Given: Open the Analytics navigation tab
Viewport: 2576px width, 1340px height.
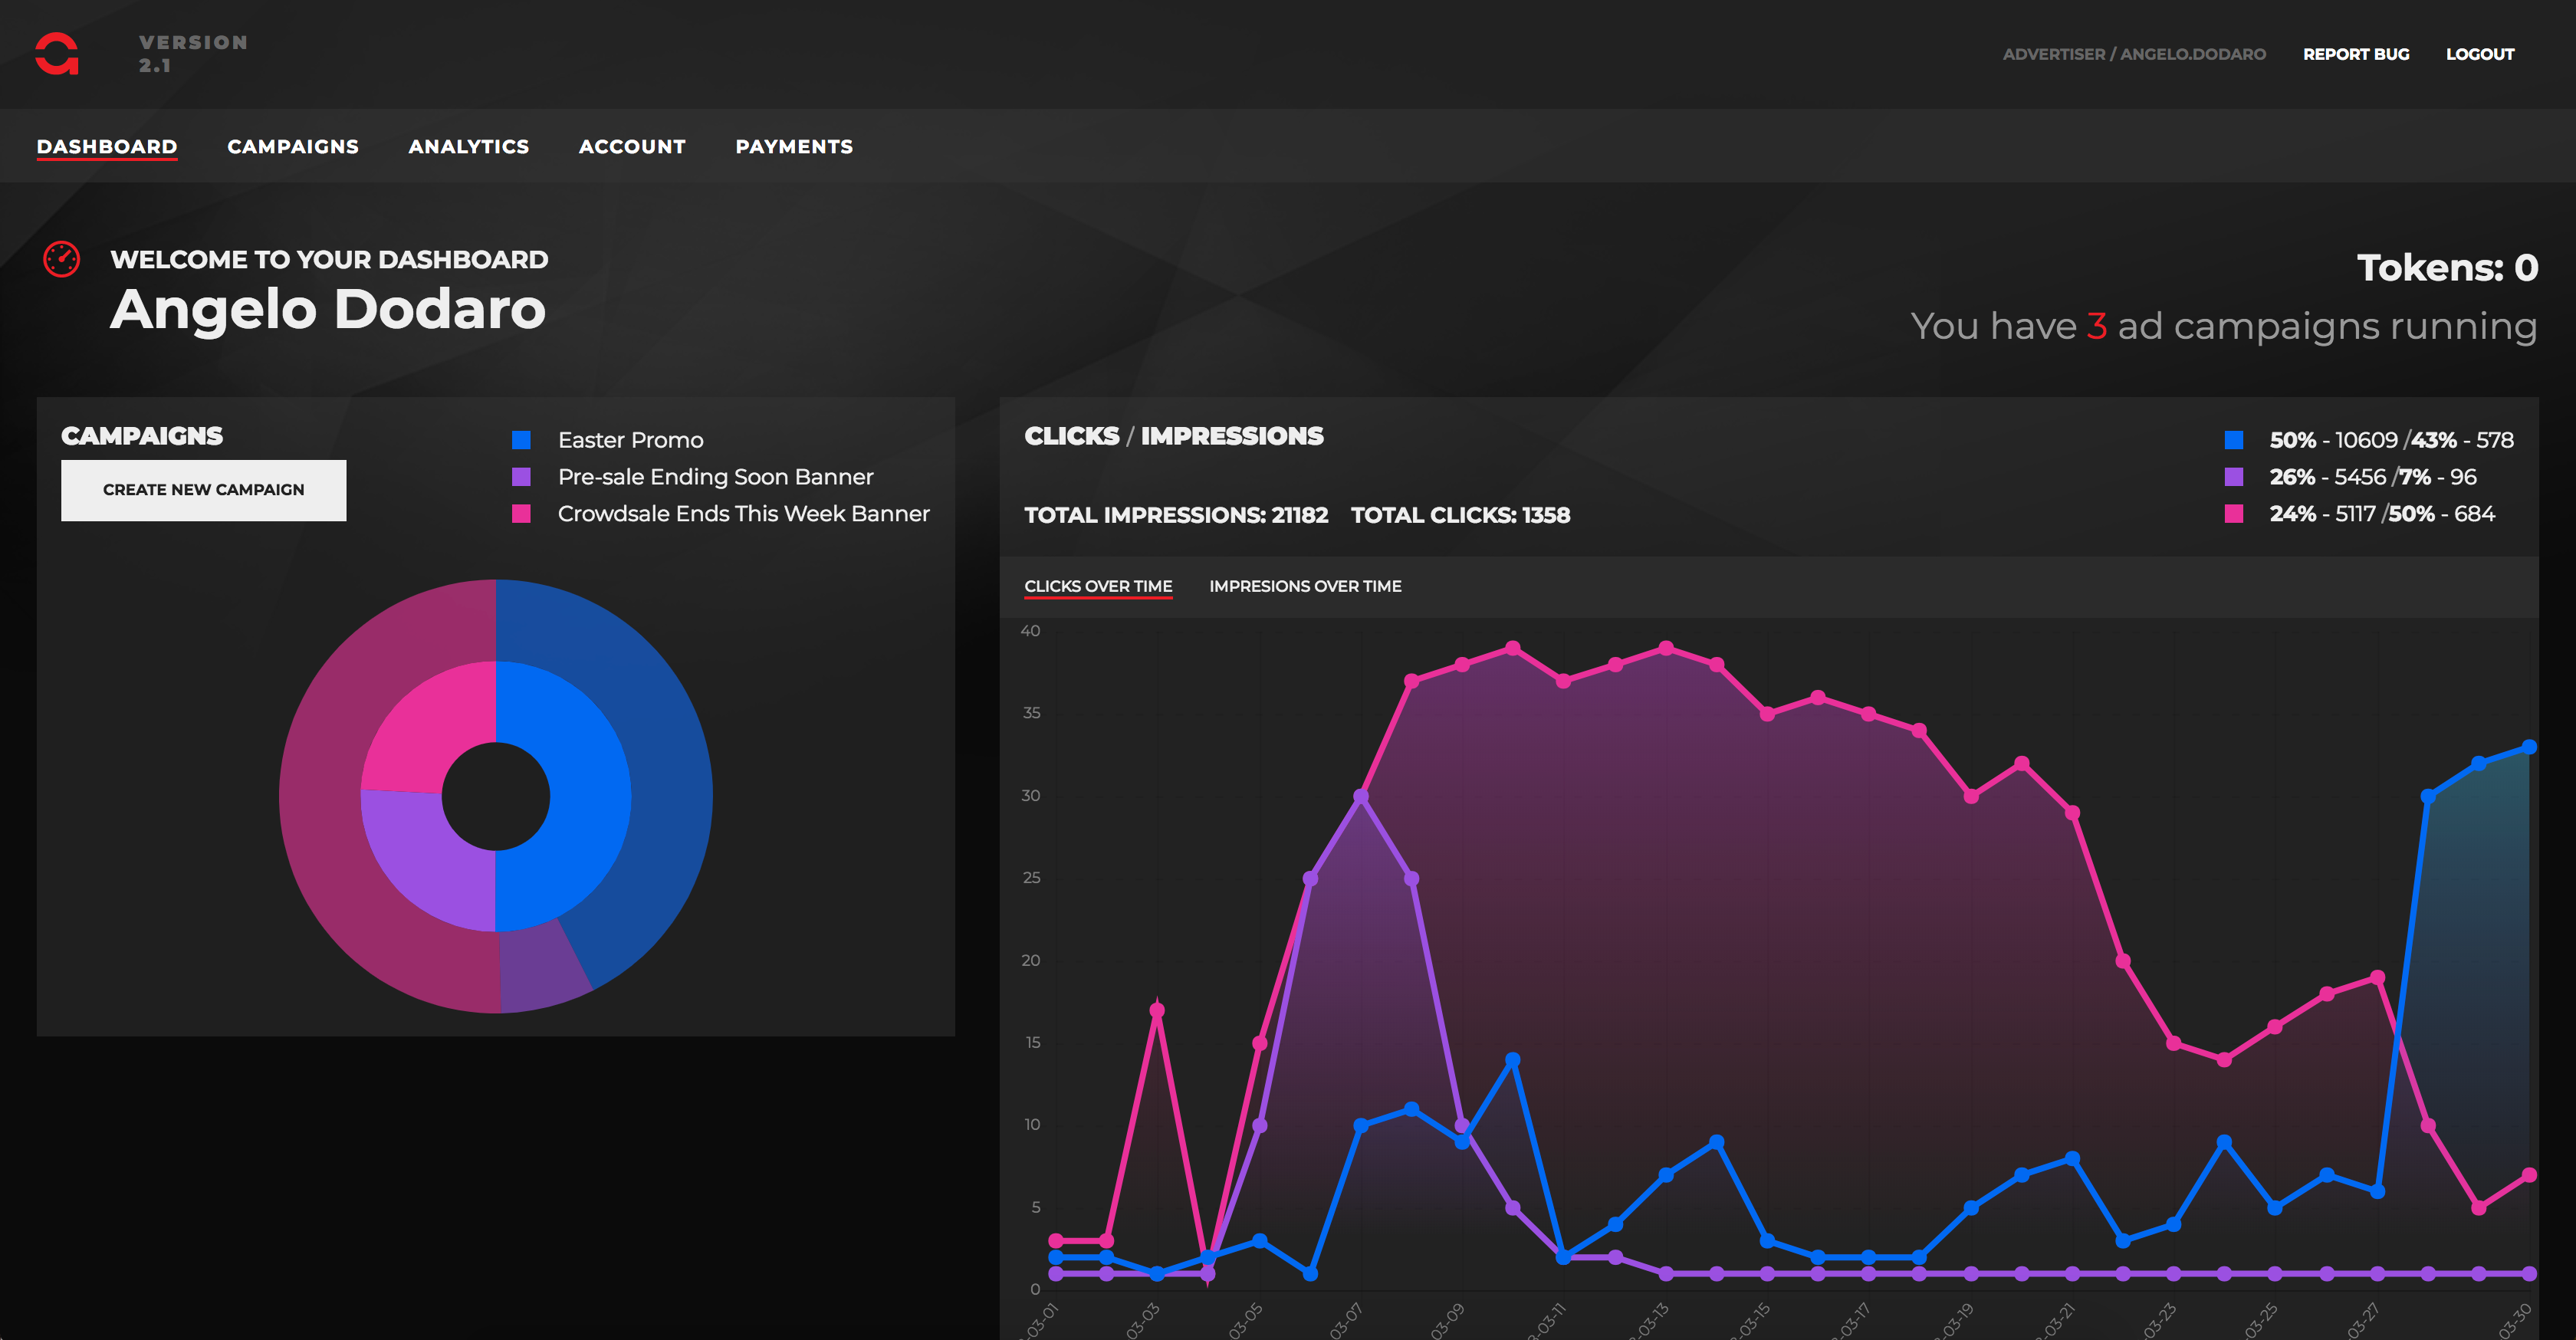Looking at the screenshot, I should click(x=468, y=147).
